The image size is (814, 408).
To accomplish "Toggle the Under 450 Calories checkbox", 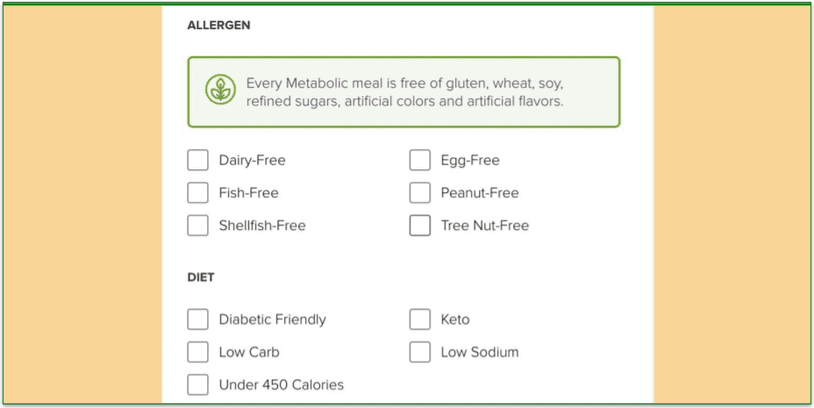I will (198, 385).
